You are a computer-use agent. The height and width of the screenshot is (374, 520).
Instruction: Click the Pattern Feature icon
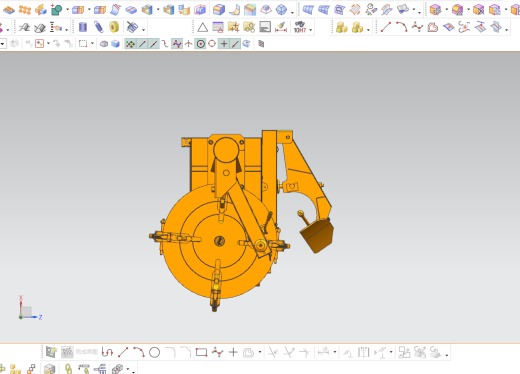point(9,10)
